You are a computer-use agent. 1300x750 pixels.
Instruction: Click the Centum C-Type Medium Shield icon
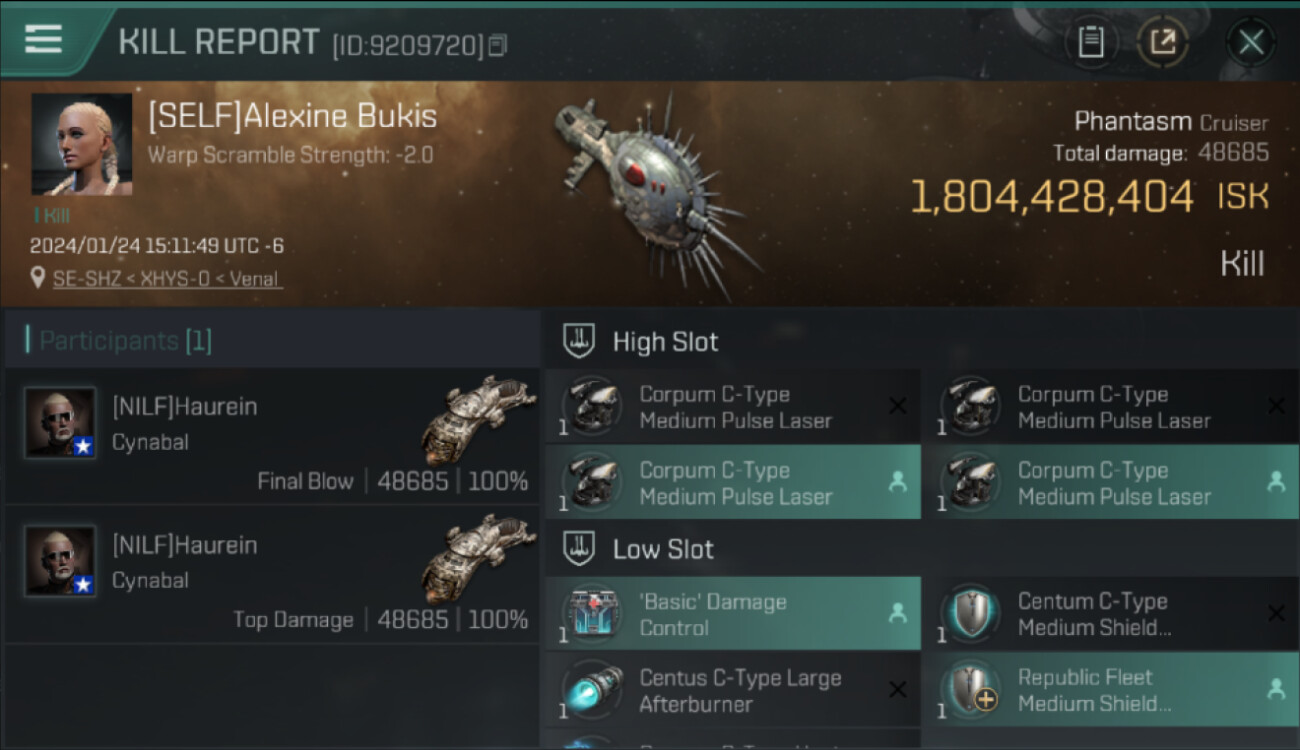coord(970,614)
